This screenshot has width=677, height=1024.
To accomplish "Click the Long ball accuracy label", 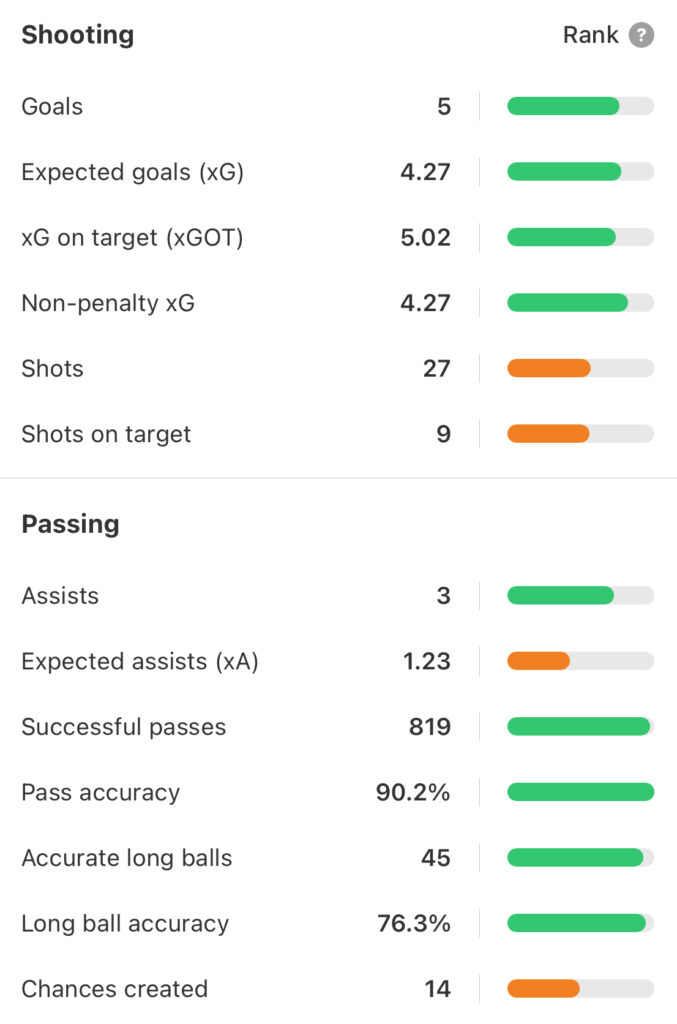I will [x=125, y=923].
